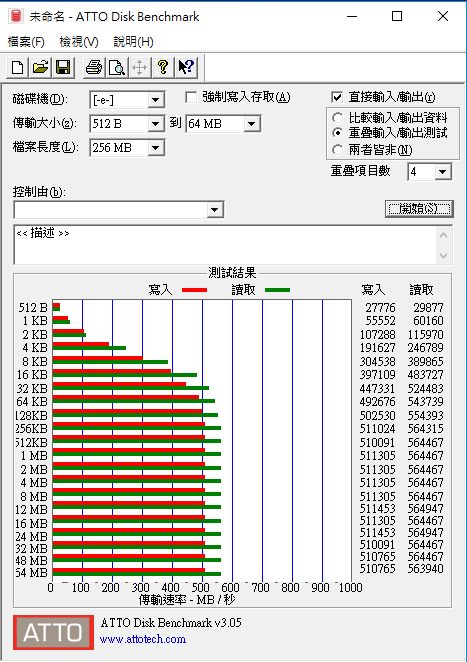The width and height of the screenshot is (467, 662).
Task: Click into the 描述 description text box
Action: coord(225,245)
